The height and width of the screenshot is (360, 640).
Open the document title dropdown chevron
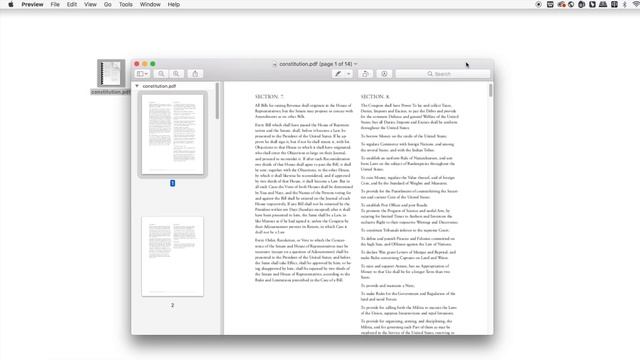click(356, 64)
